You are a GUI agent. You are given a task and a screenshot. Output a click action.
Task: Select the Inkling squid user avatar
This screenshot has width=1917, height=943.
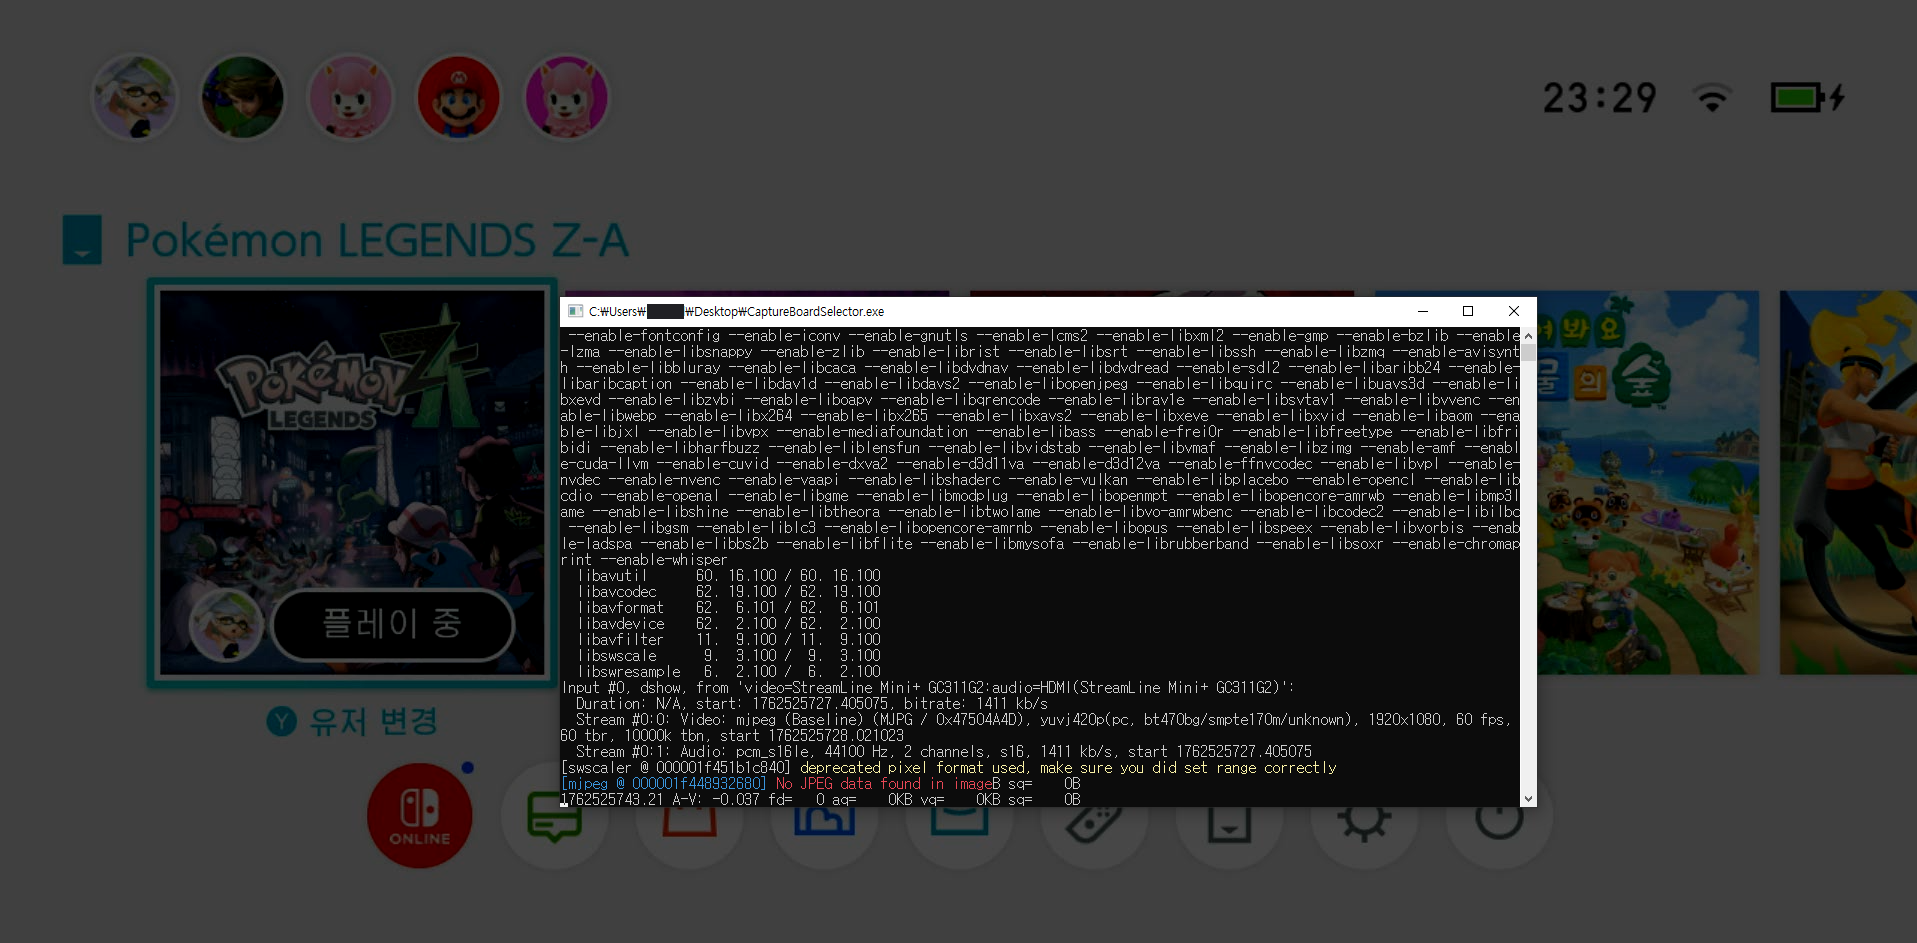pos(135,97)
